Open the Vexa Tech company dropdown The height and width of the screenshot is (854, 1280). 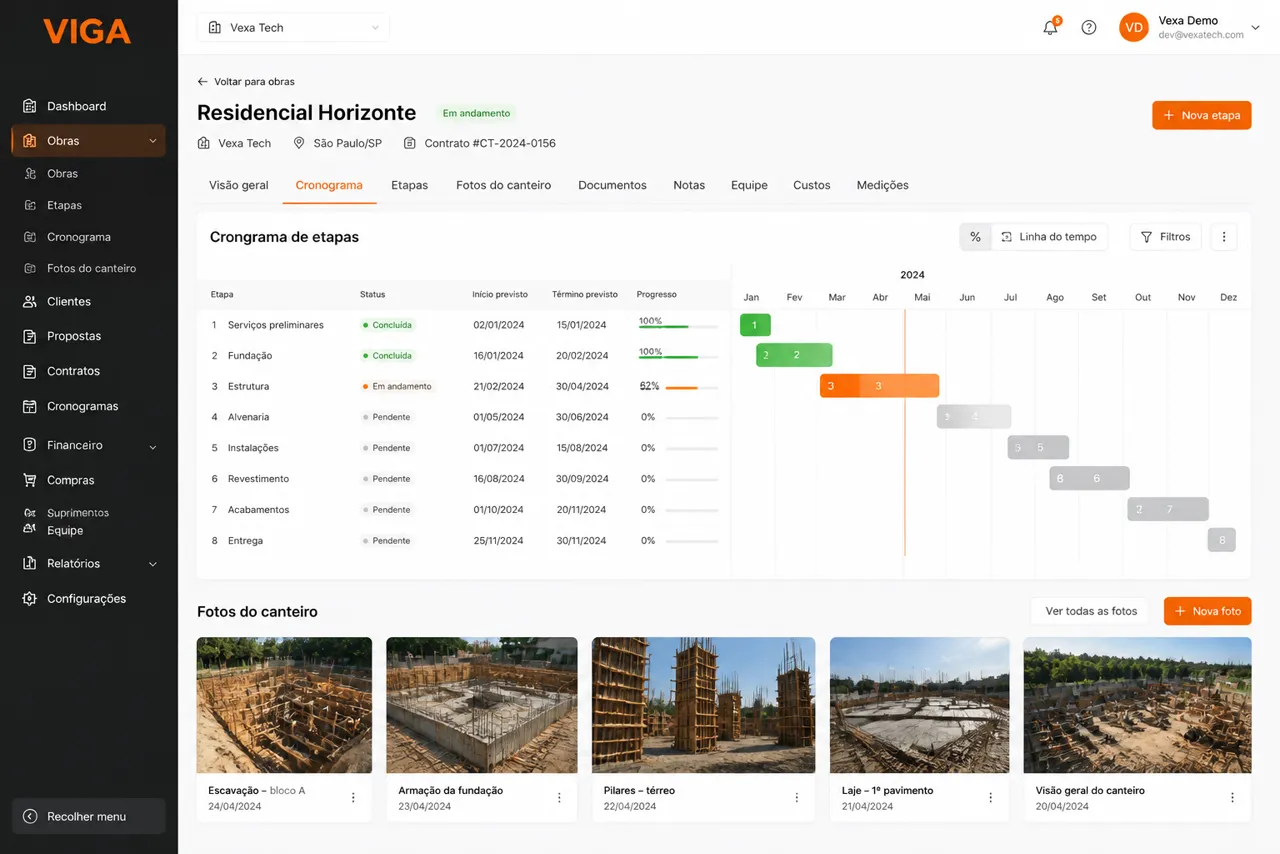point(293,28)
